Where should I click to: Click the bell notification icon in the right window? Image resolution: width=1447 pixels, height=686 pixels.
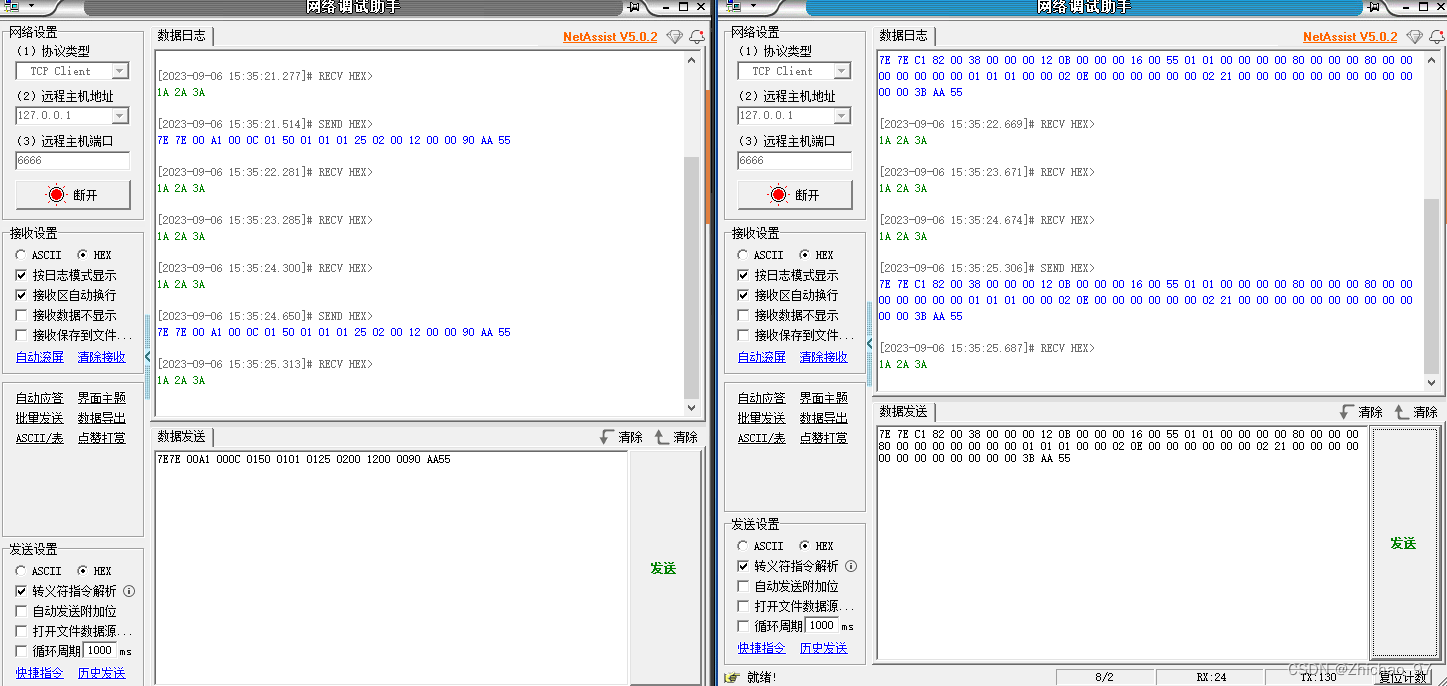(x=1437, y=36)
